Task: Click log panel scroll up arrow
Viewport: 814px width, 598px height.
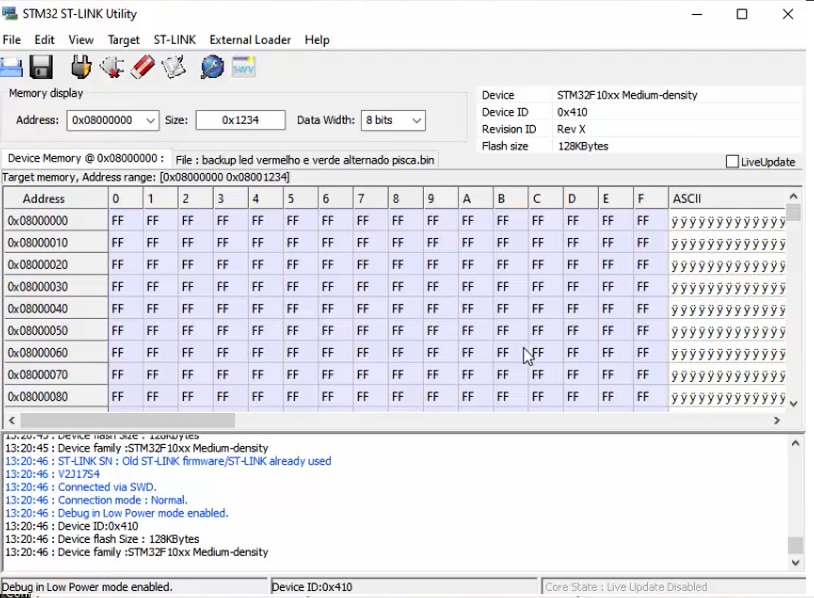Action: [795, 443]
